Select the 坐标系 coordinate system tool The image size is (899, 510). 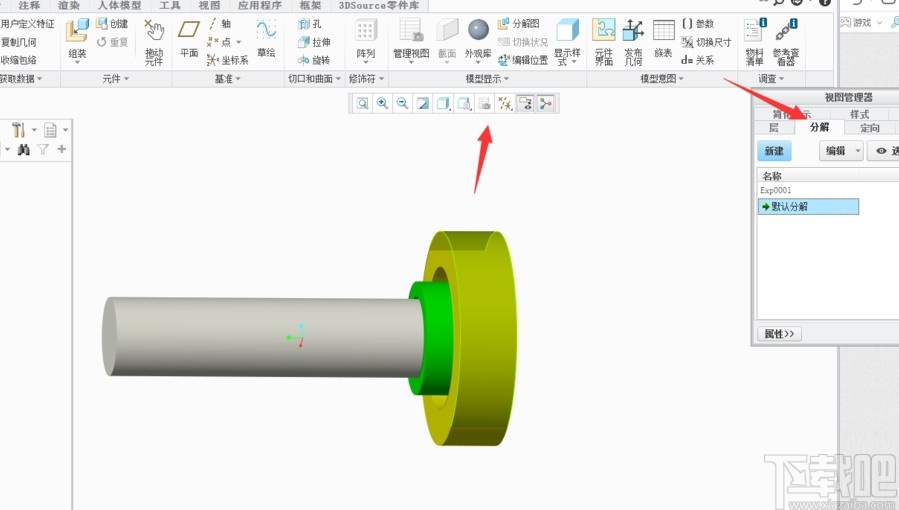point(228,60)
